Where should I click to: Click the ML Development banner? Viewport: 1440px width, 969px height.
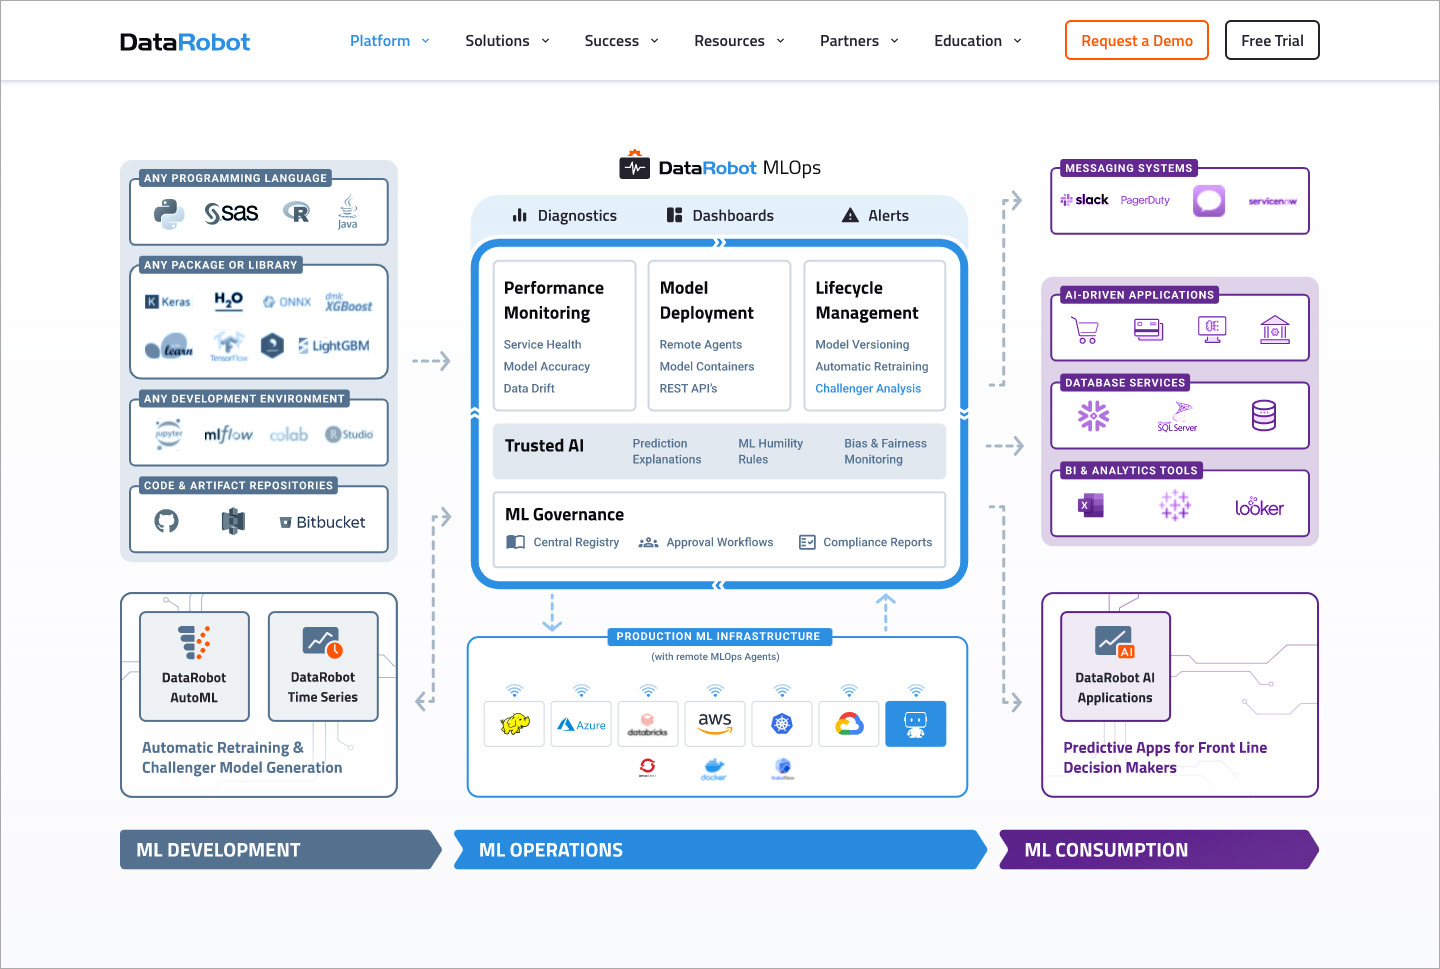coord(280,849)
